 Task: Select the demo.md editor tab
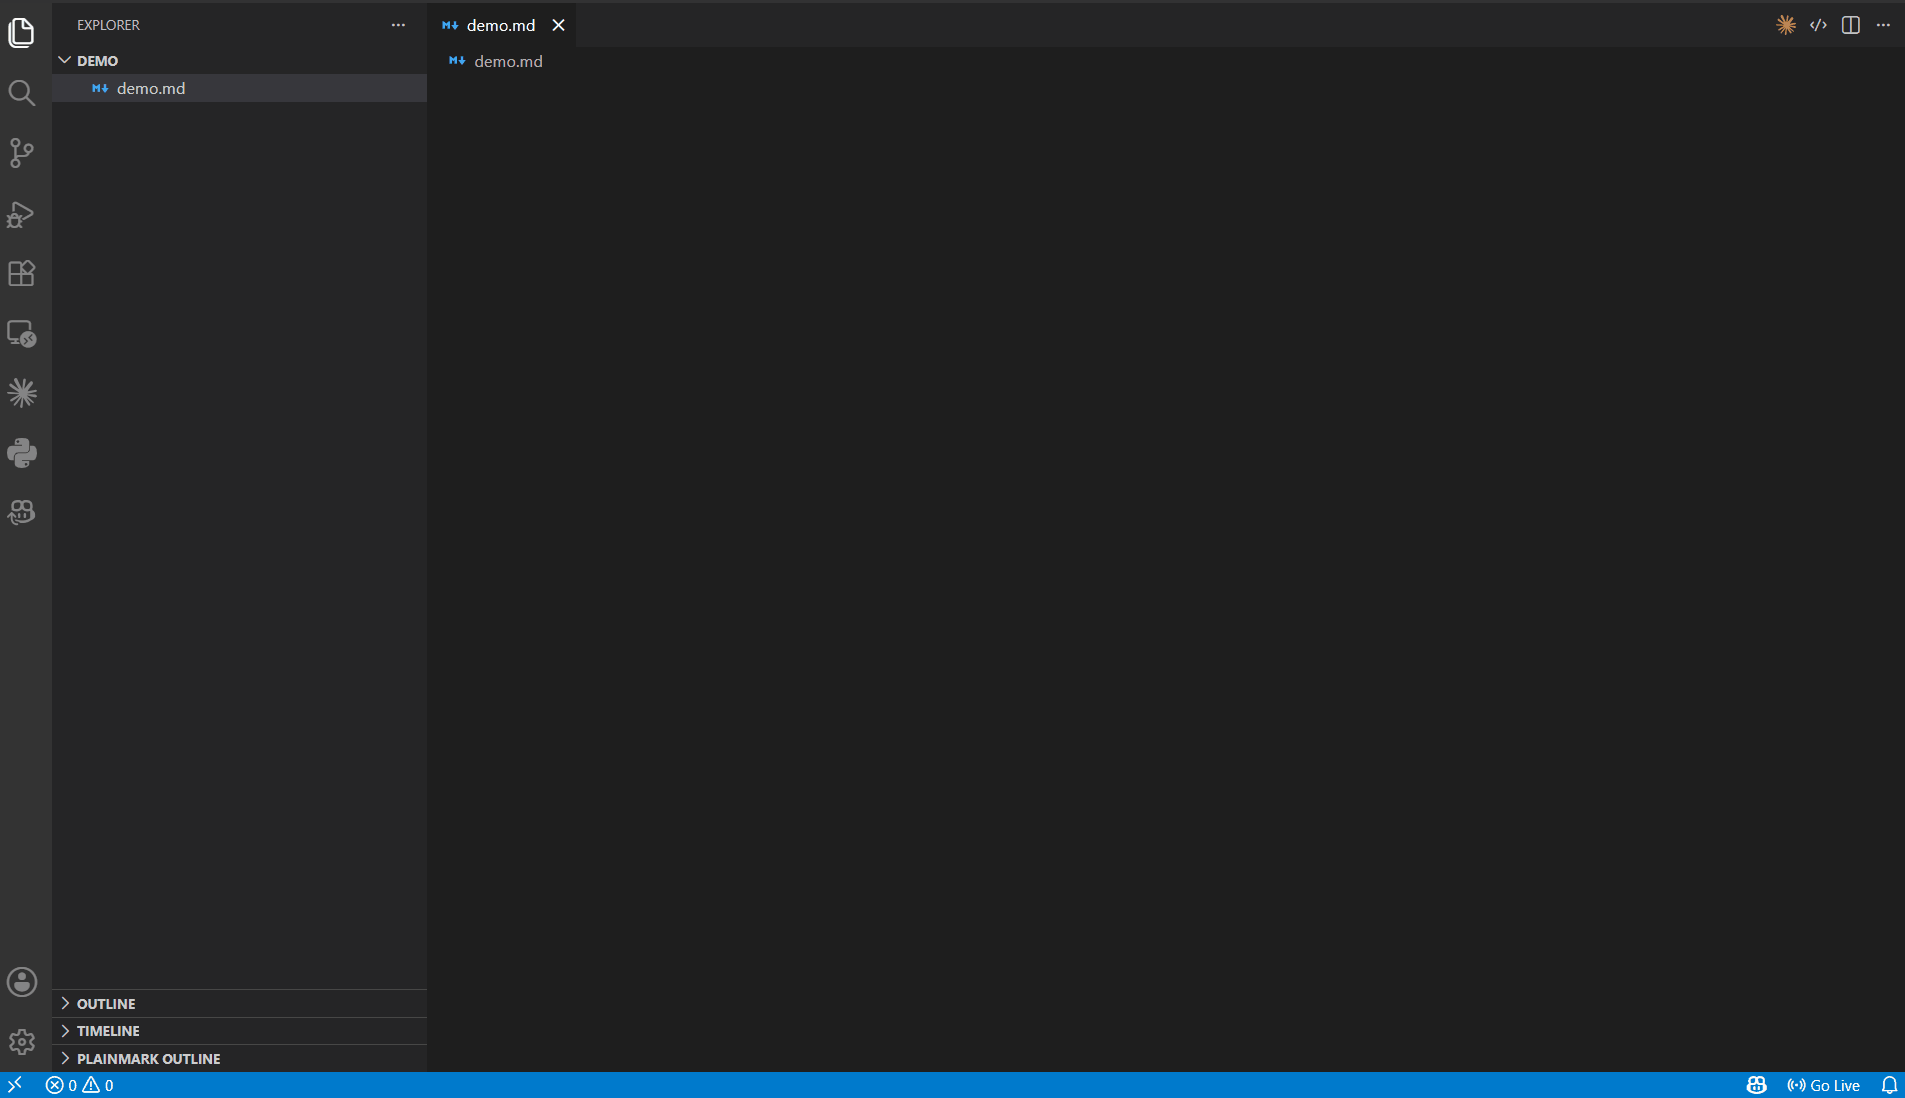pos(501,25)
